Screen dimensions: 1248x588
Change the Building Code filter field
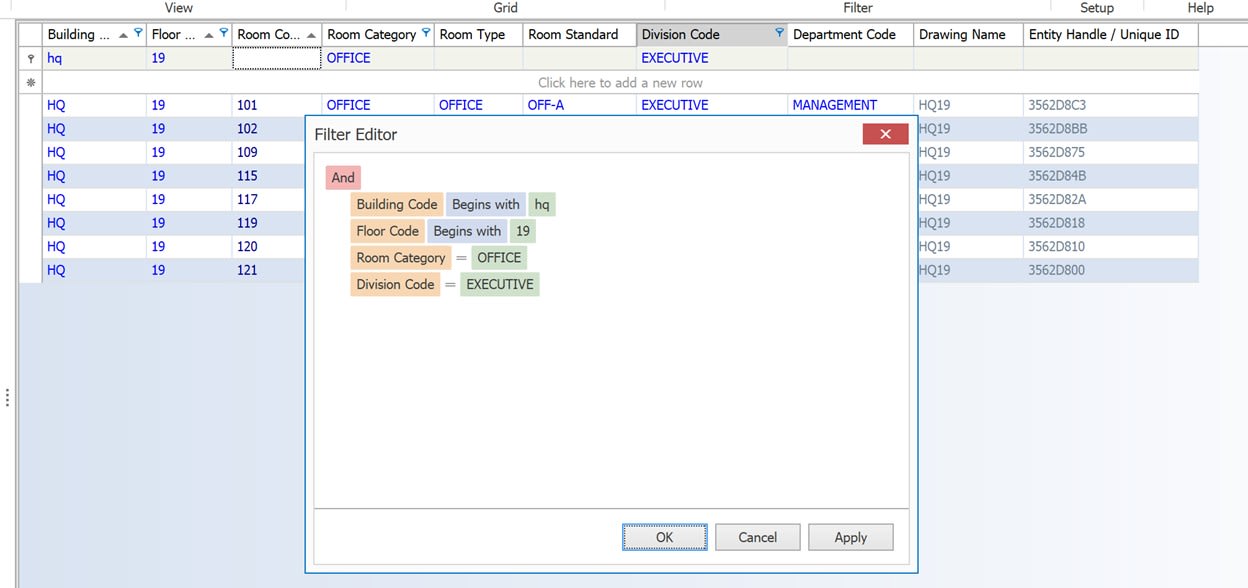click(397, 204)
